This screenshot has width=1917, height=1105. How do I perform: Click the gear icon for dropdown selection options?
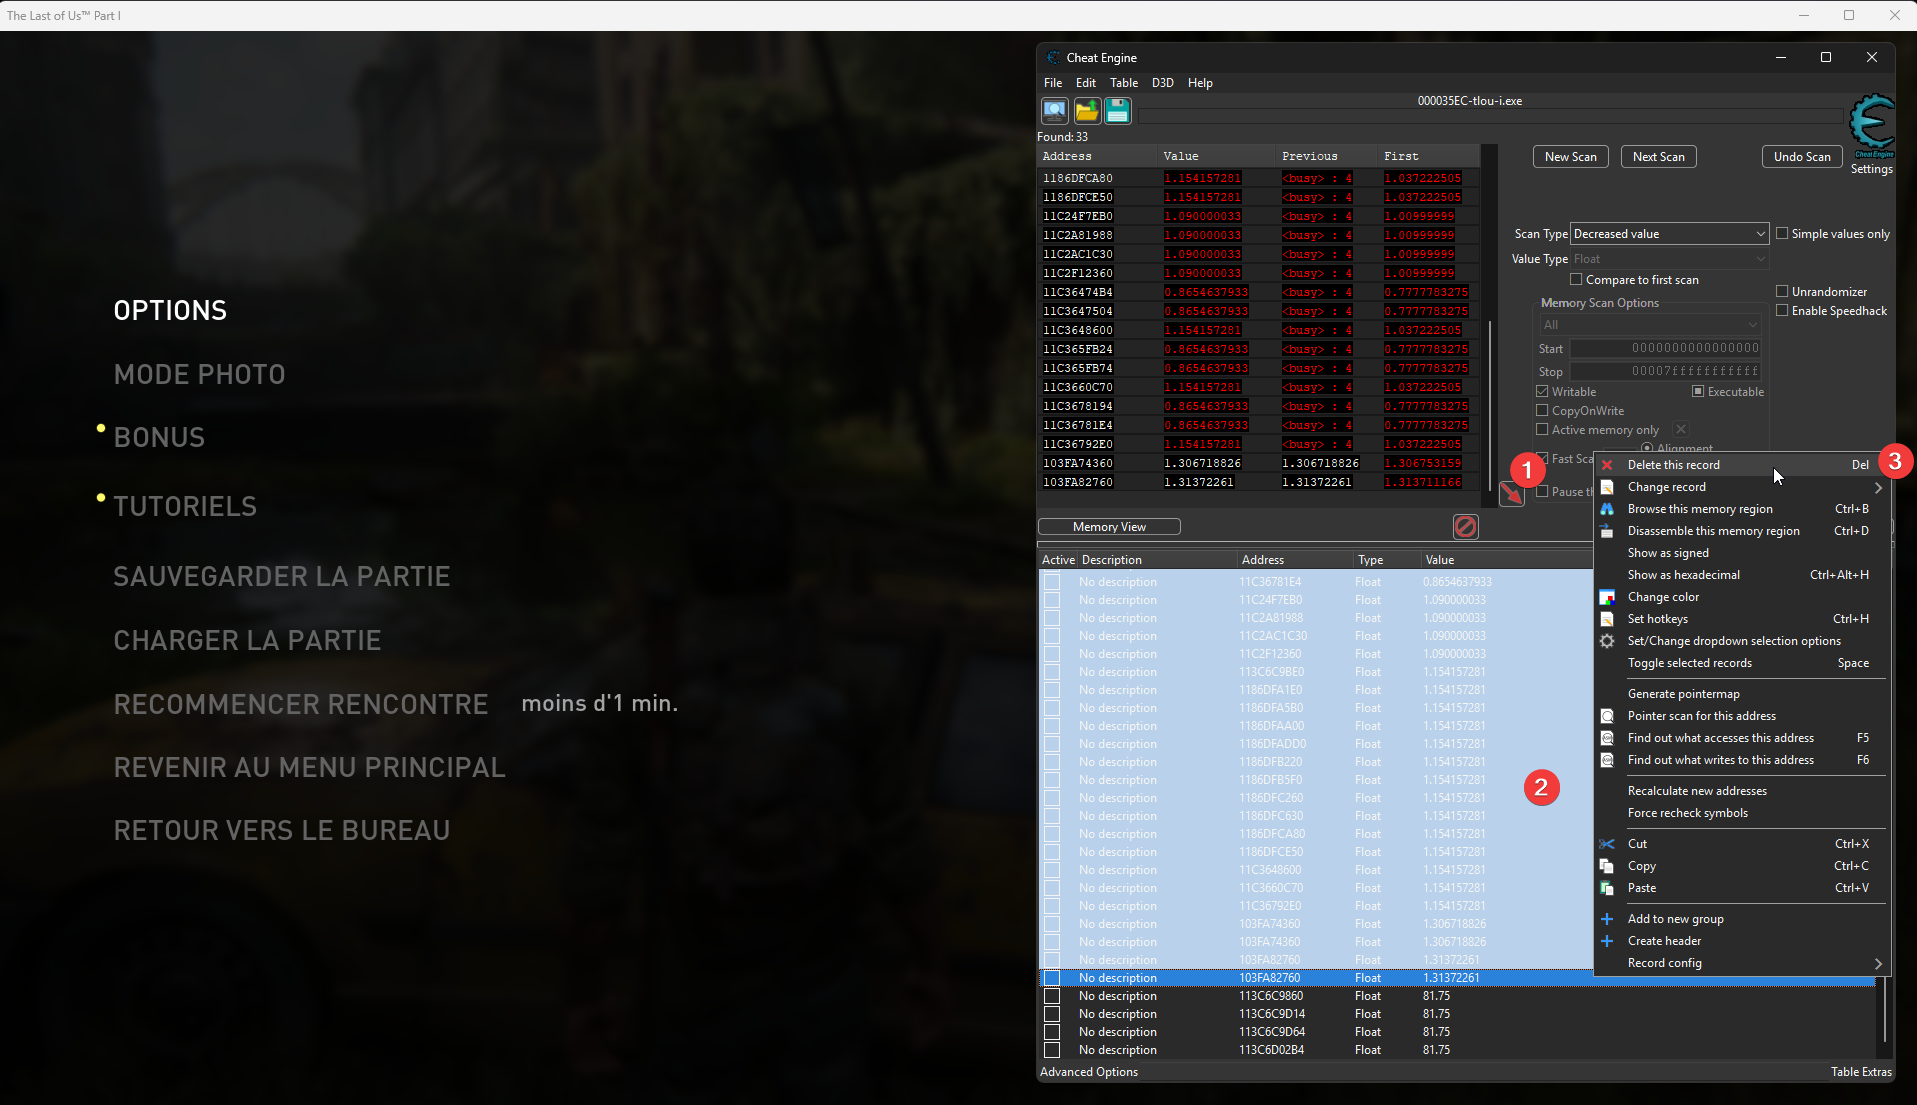[1607, 641]
